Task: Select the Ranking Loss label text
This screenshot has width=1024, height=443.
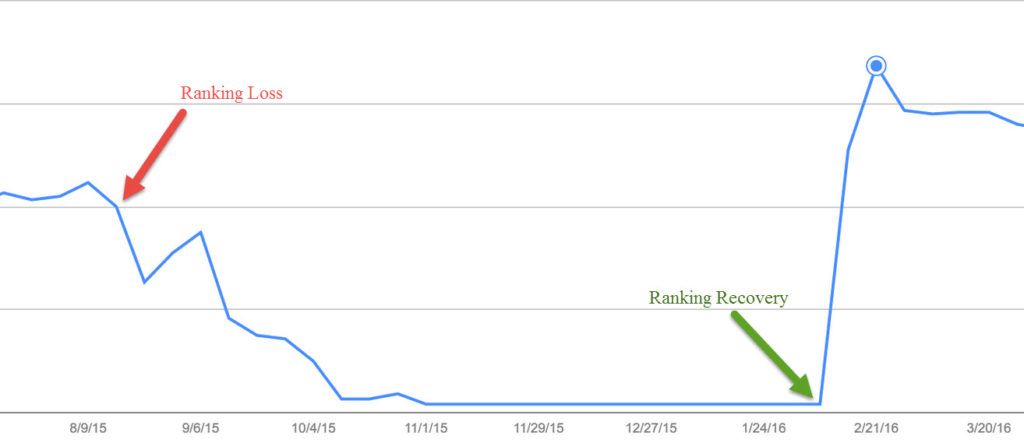Action: click(x=232, y=93)
